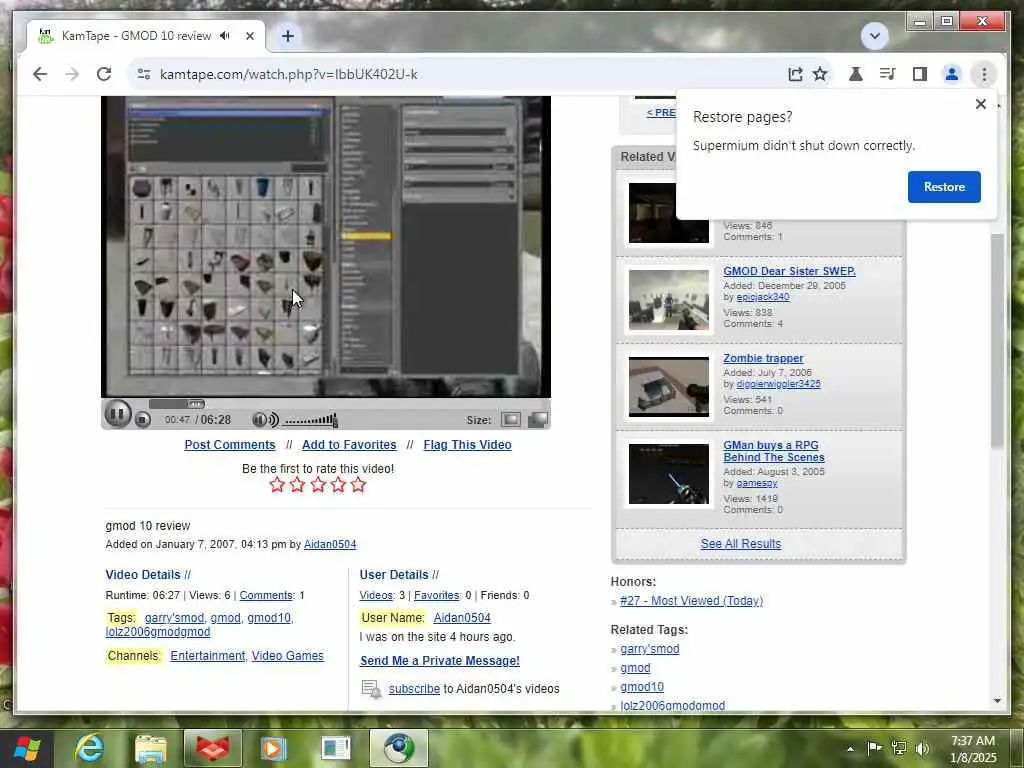Open GMan buys a RPG video link
The image size is (1024, 768).
coord(774,451)
